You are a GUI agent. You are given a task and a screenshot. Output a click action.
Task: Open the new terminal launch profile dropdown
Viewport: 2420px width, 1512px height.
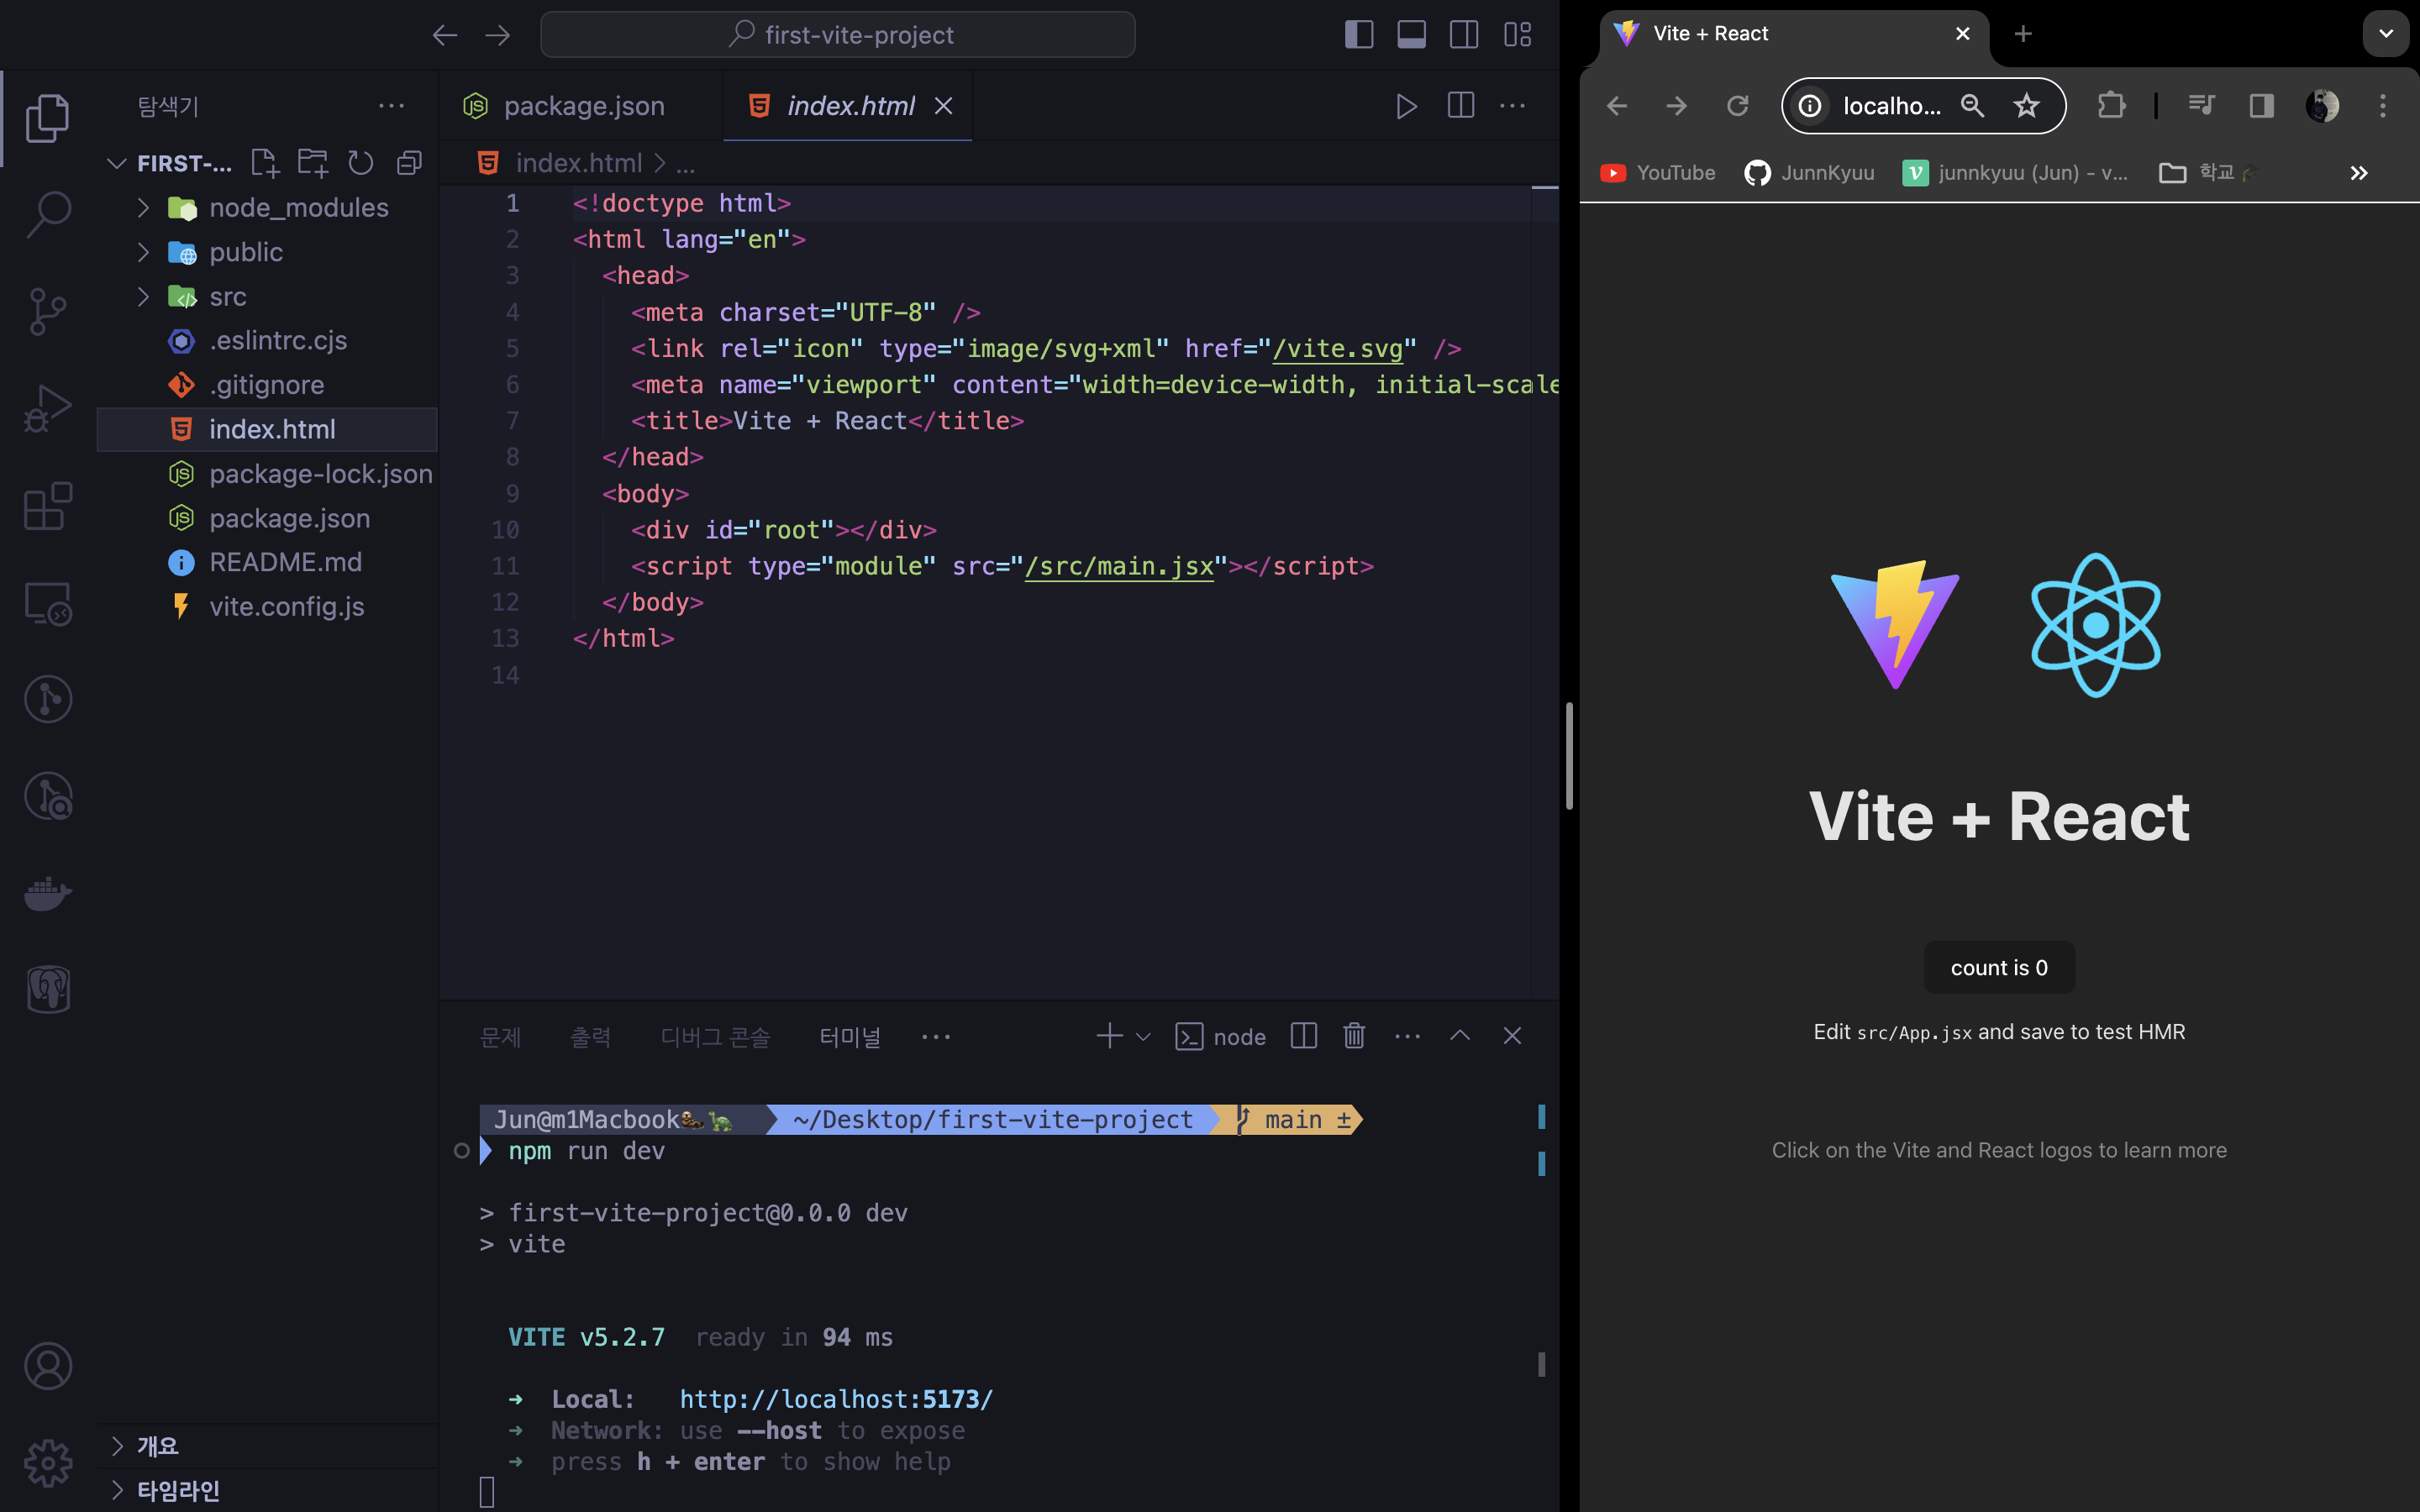(x=1143, y=1037)
